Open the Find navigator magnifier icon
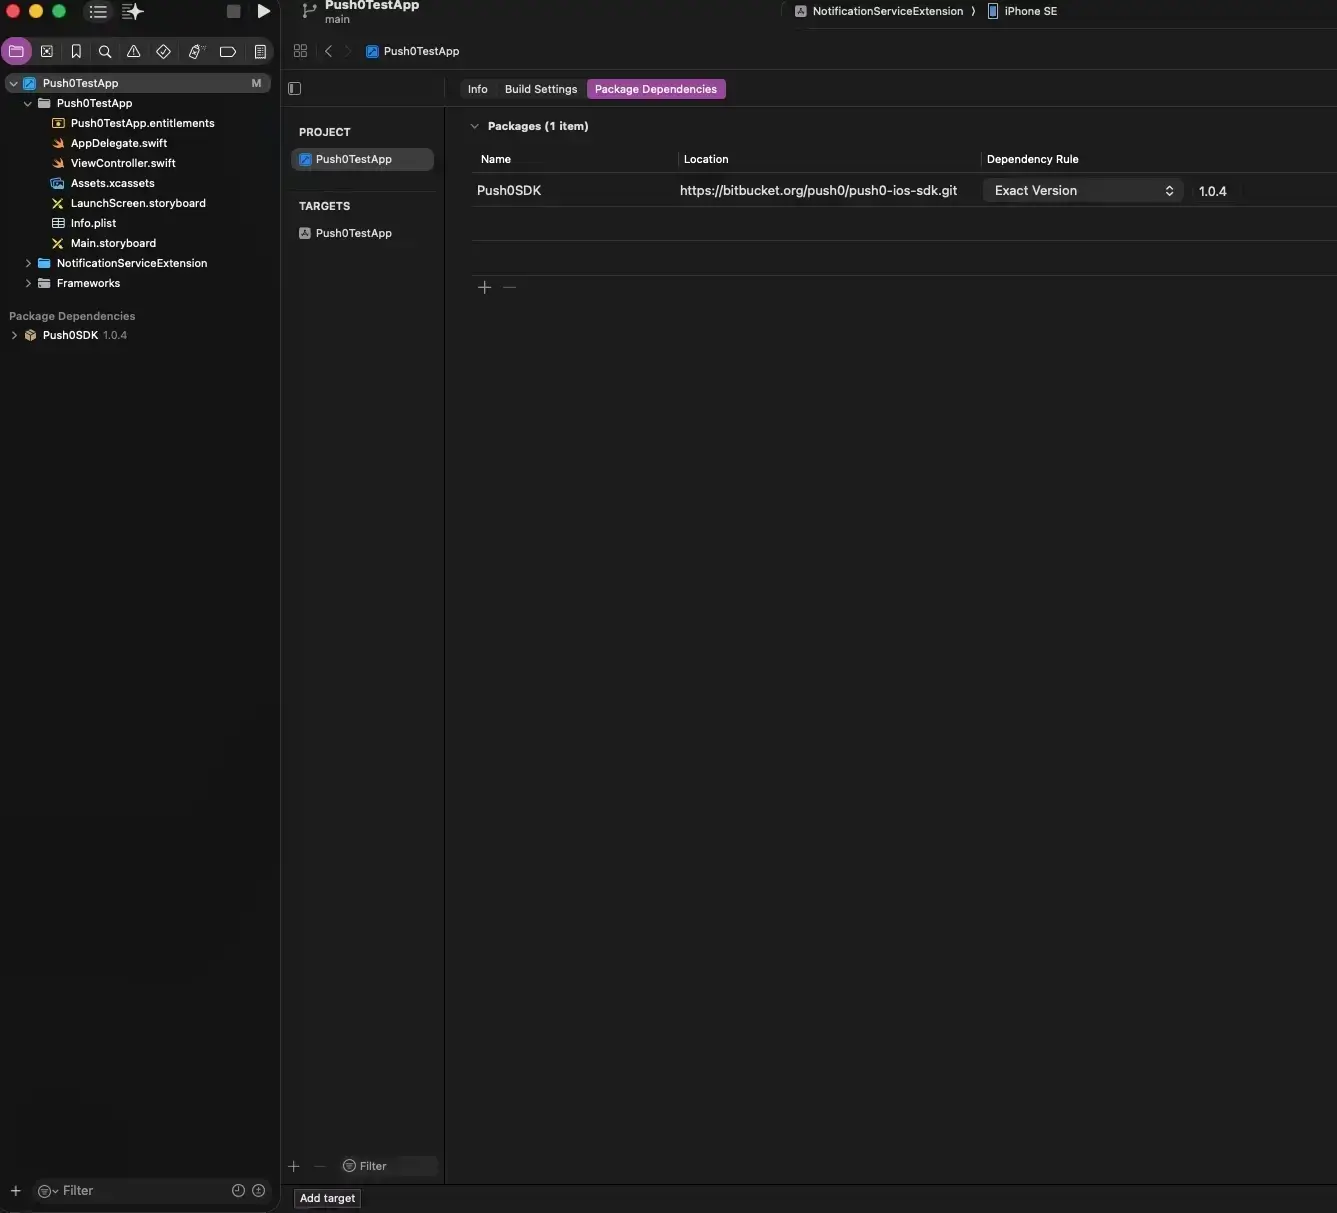Image resolution: width=1337 pixels, height=1213 pixels. tap(105, 51)
